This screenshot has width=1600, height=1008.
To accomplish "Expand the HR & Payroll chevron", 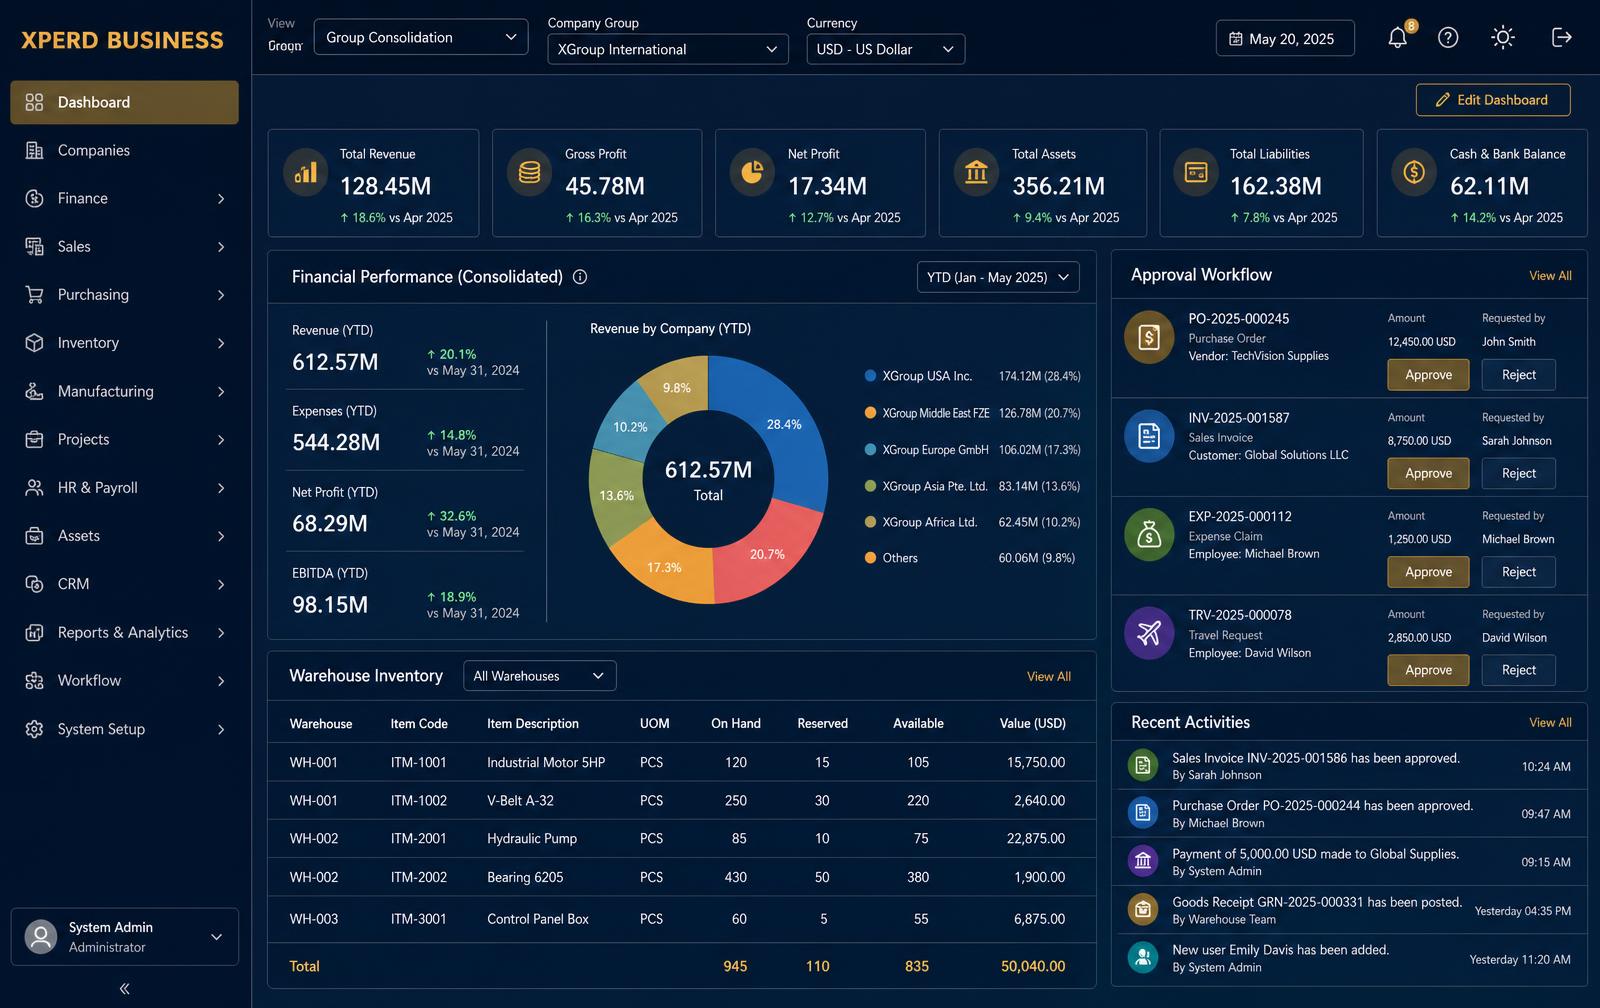I will pyautogui.click(x=221, y=488).
